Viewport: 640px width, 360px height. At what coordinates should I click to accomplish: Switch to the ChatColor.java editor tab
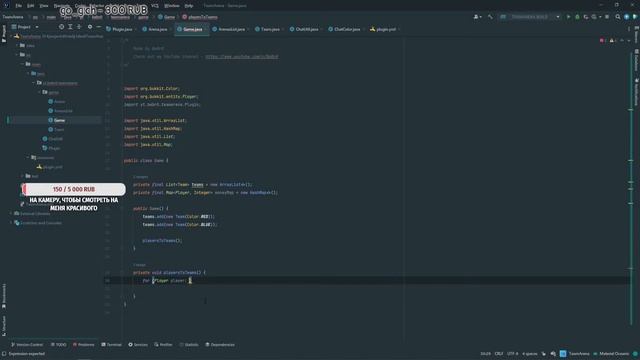coord(346,29)
